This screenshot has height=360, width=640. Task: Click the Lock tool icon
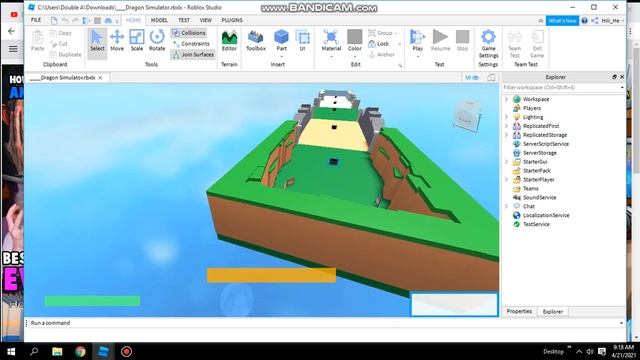click(x=372, y=44)
